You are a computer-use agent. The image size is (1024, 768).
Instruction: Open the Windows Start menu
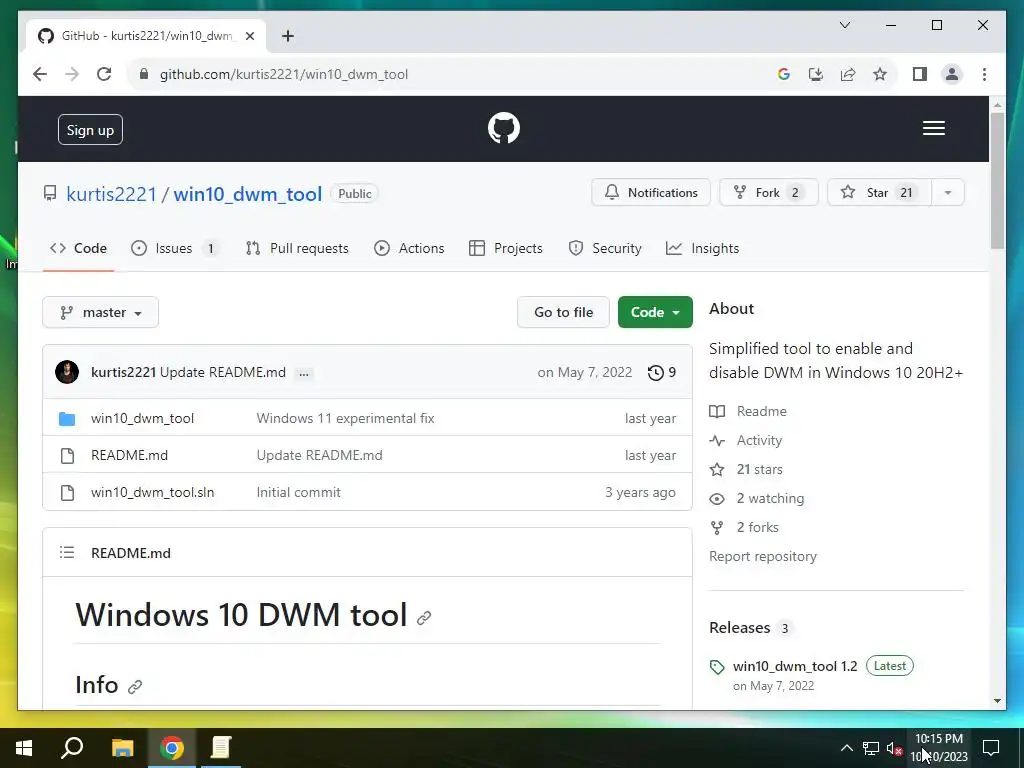point(24,748)
